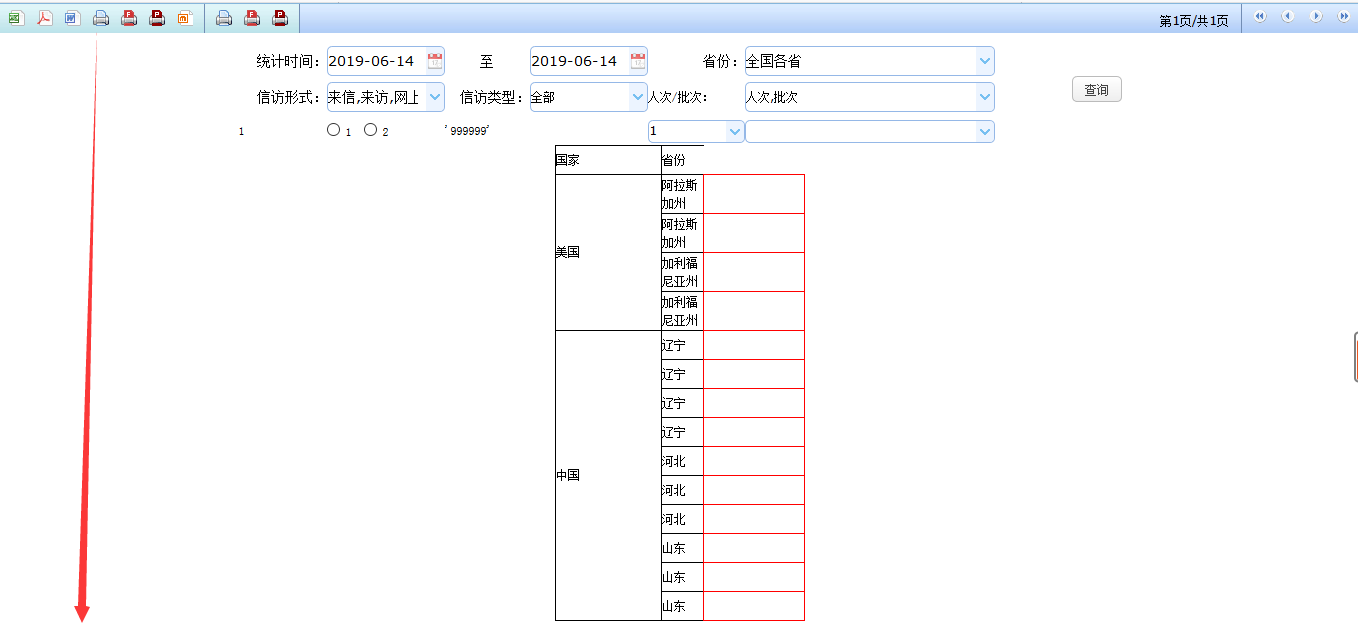The image size is (1358, 629).
Task: Jump to the last page
Action: pos(1344,16)
